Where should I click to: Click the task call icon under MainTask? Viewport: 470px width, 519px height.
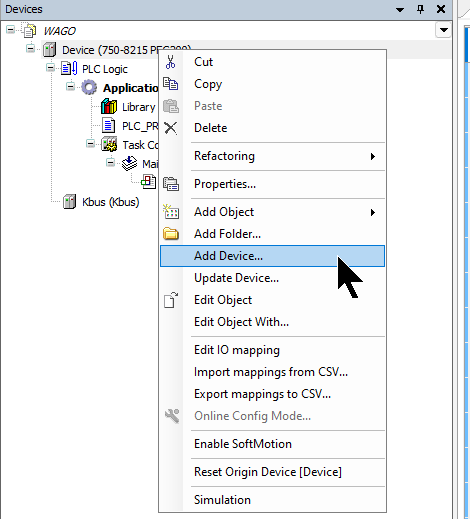point(148,182)
